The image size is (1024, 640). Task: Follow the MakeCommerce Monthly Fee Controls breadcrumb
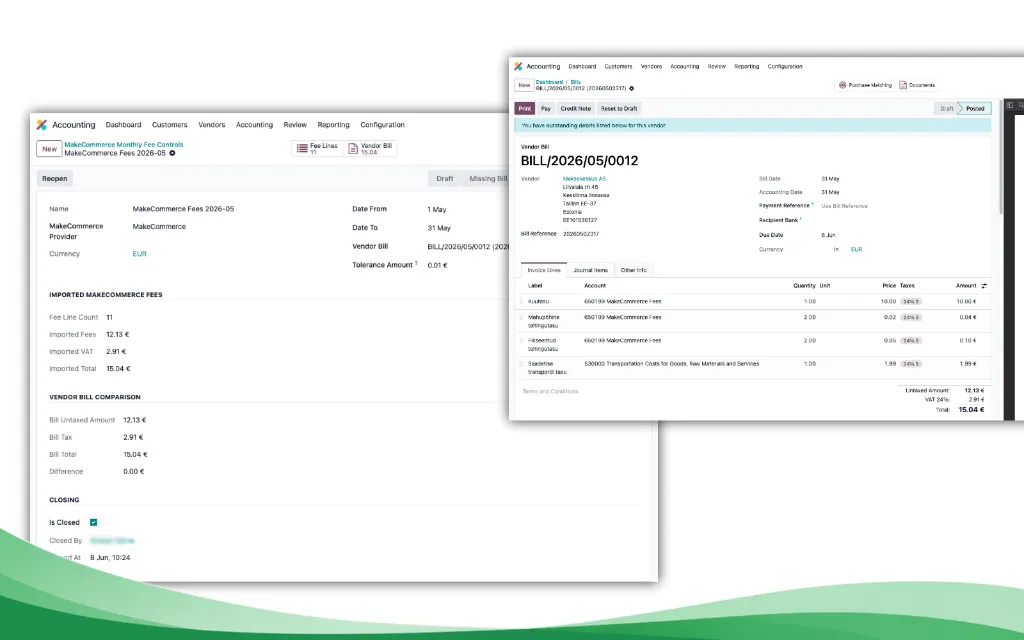pos(123,144)
